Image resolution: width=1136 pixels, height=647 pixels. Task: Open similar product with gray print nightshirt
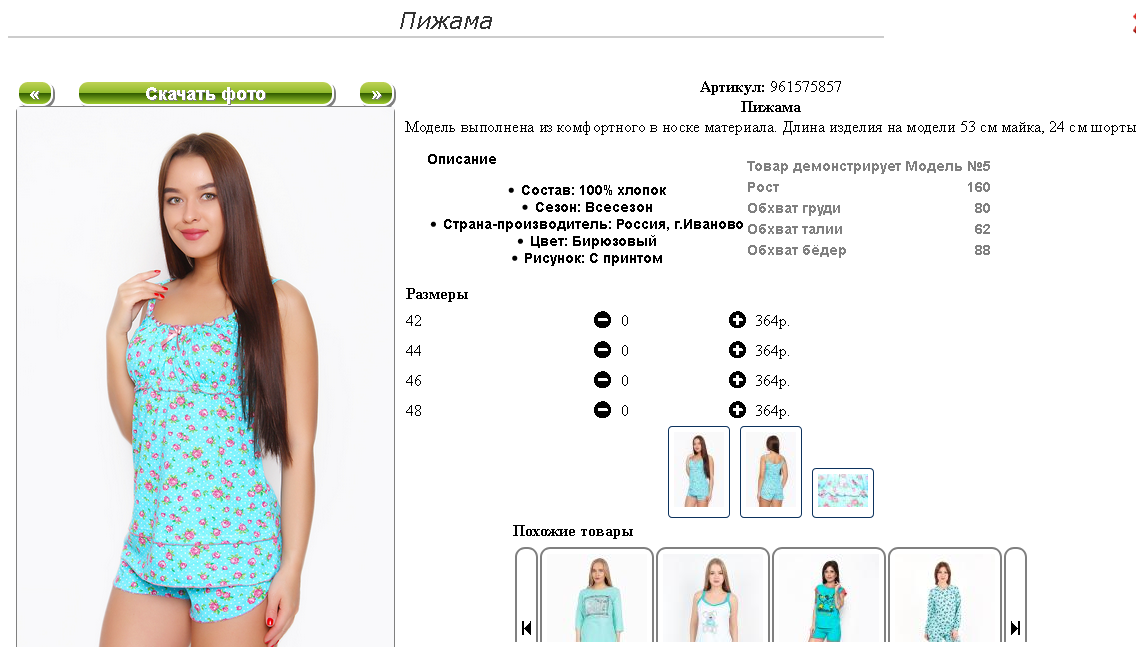[597, 596]
